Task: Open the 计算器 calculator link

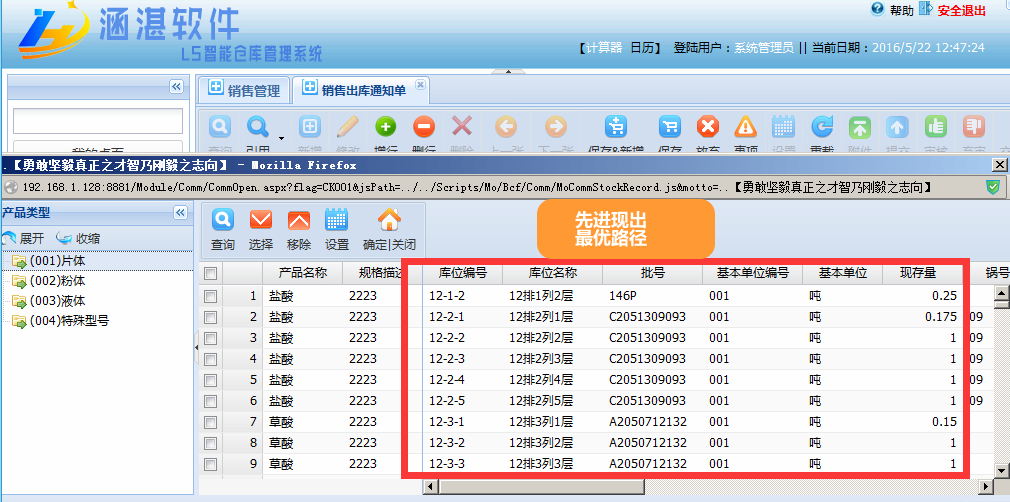Action: click(603, 47)
